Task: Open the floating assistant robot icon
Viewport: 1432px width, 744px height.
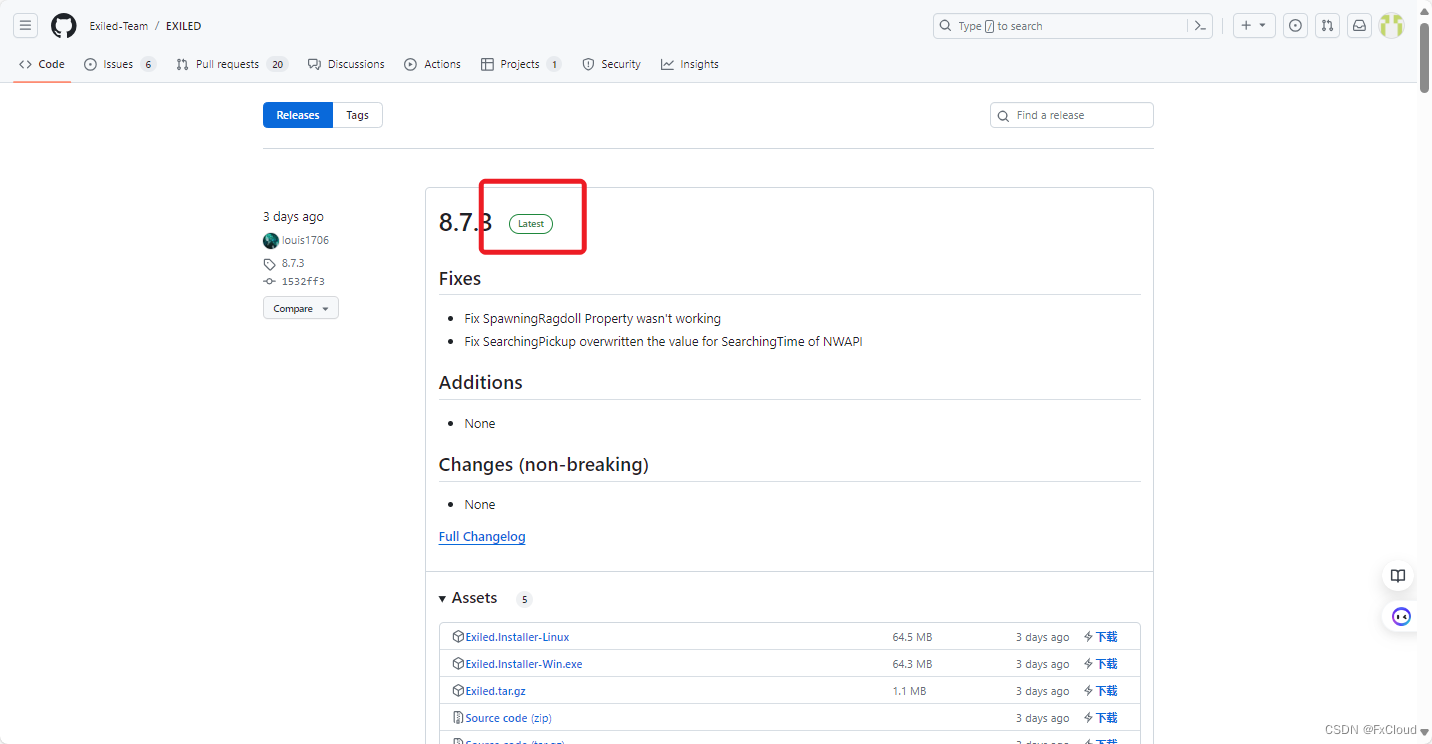Action: point(1401,616)
